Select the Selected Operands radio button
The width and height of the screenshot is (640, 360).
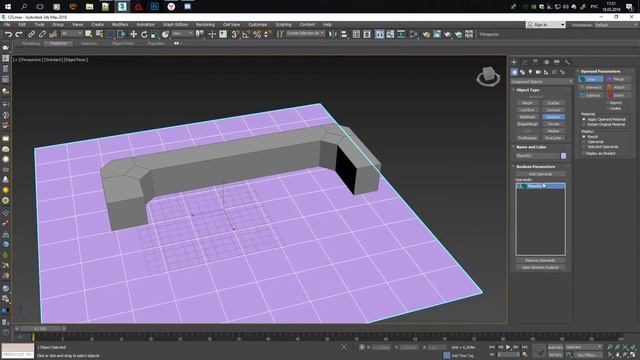click(x=584, y=147)
